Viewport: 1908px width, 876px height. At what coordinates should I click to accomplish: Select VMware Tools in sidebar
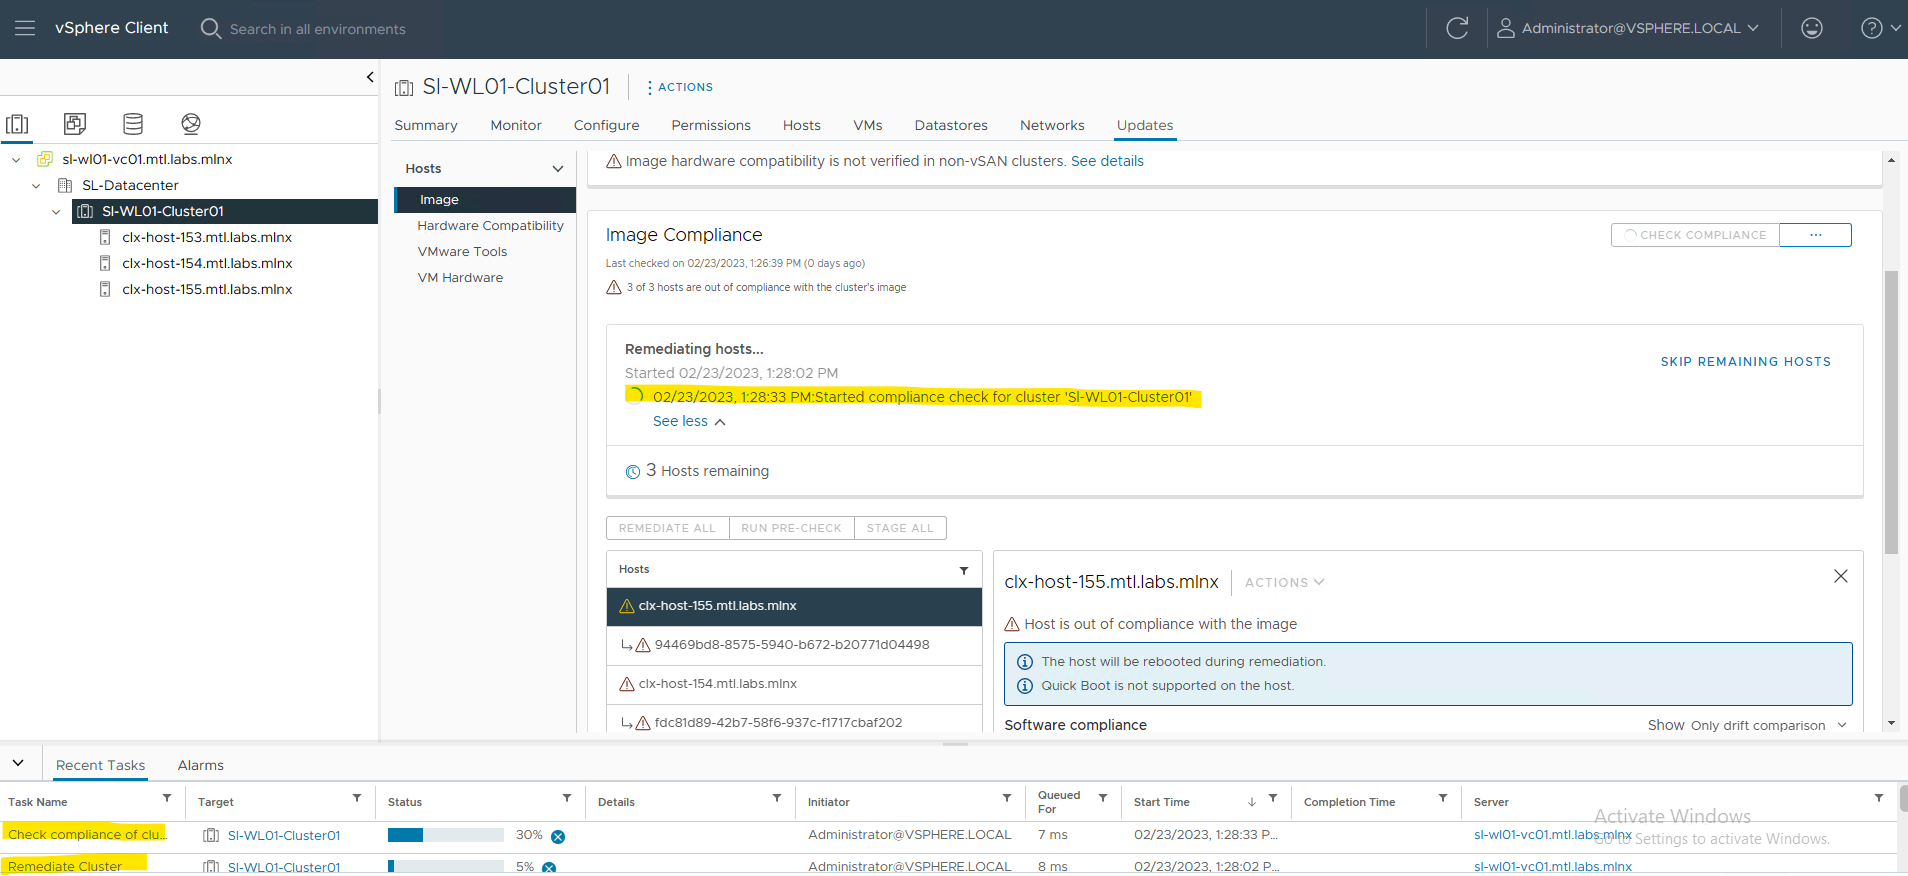point(462,252)
